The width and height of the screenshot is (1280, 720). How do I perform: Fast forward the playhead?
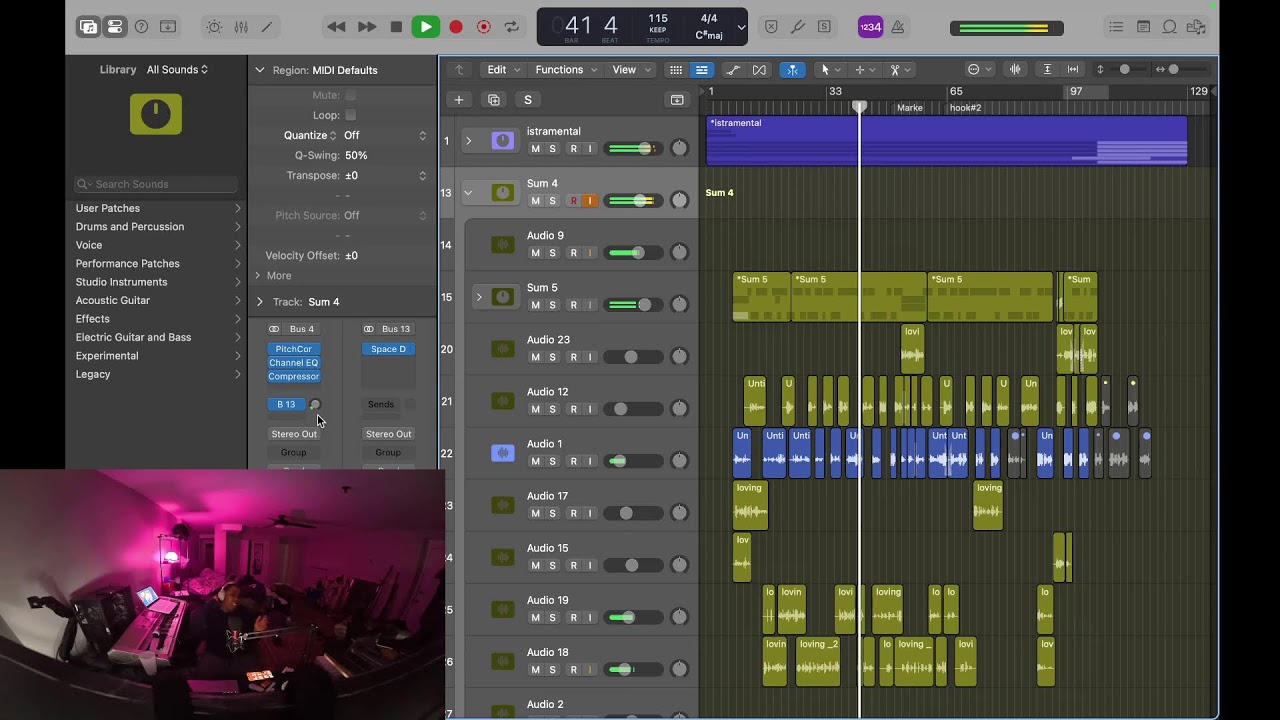(367, 27)
